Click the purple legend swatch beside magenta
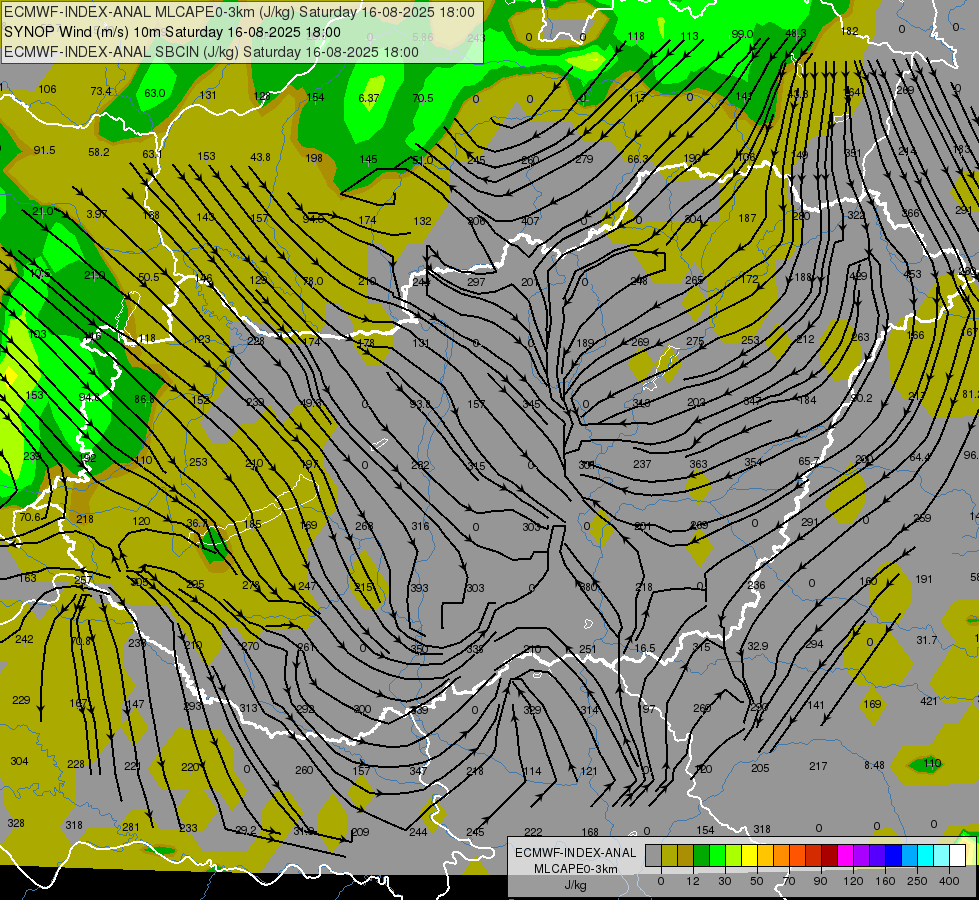 coord(862,856)
